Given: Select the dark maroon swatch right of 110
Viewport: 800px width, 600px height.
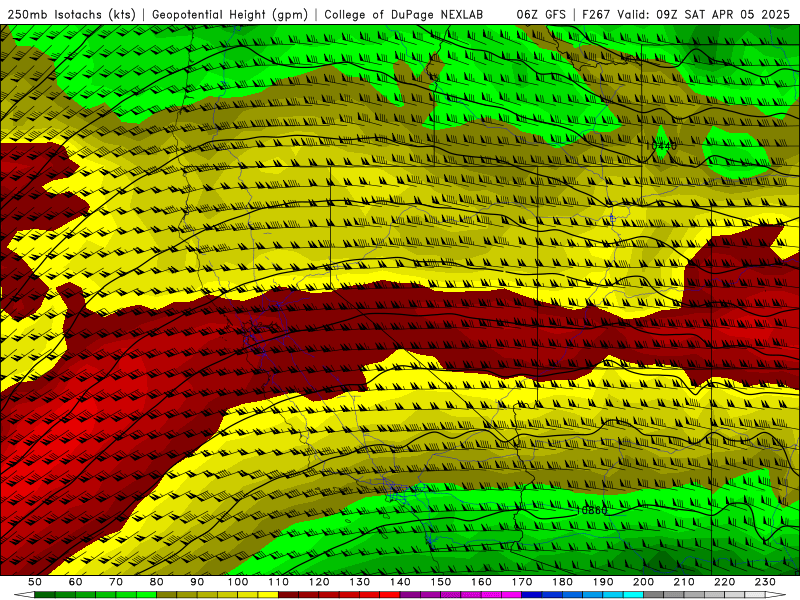Looking at the screenshot, I should pos(288,594).
